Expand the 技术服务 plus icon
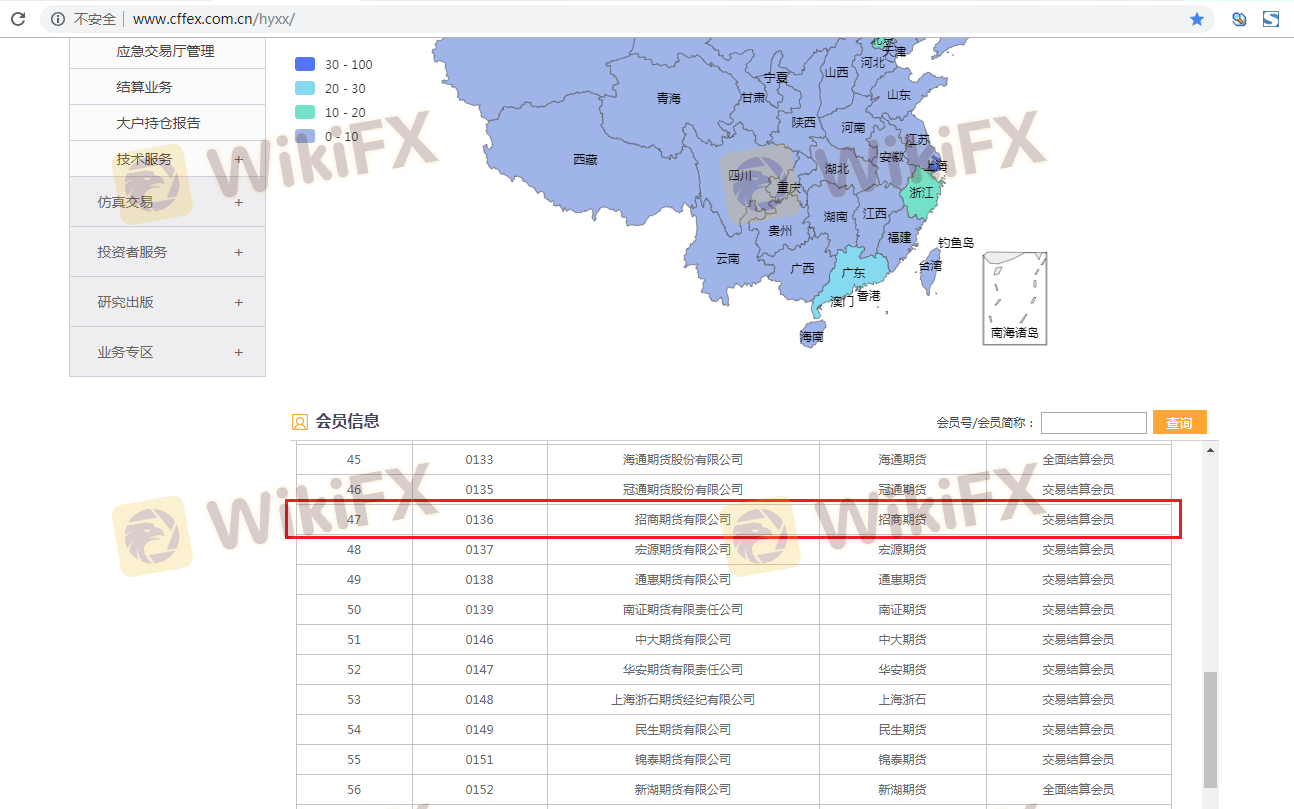Screen dimensions: 1294x809 [238, 159]
